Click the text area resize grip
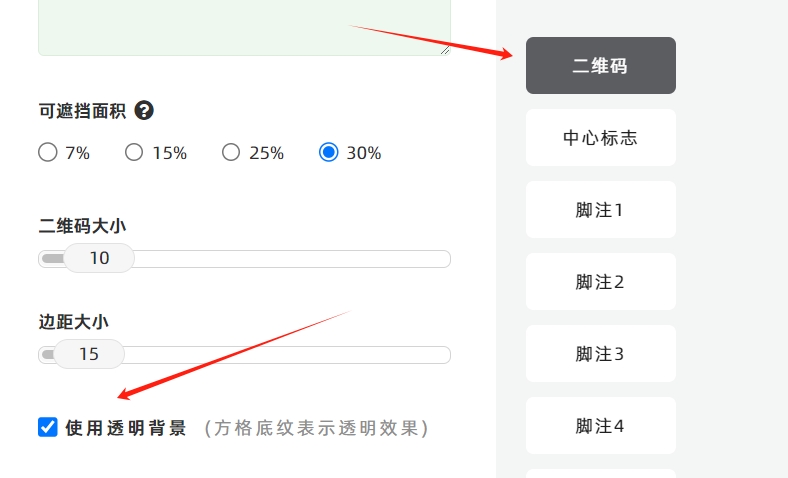The image size is (788, 478). pyautogui.click(x=445, y=50)
